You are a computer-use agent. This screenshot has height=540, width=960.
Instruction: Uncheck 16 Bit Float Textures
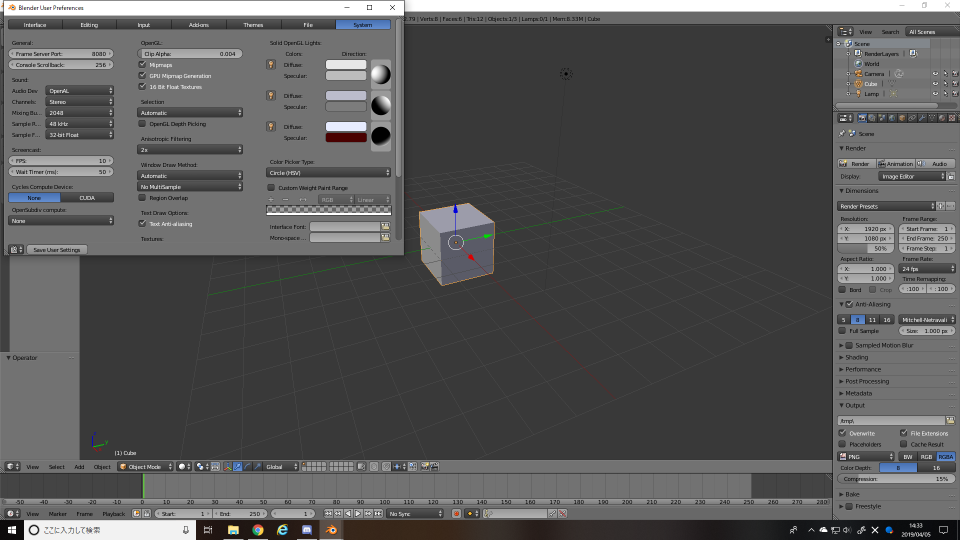143,86
